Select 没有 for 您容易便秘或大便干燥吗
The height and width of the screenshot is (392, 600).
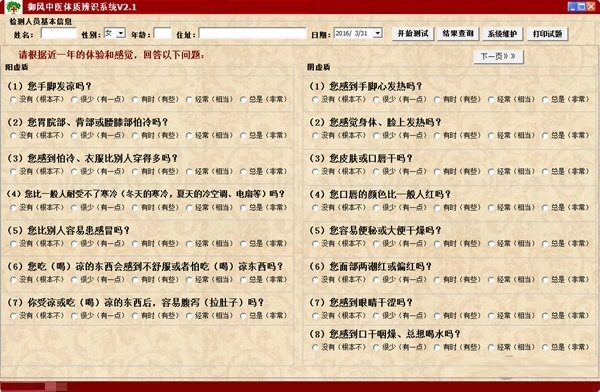315,244
